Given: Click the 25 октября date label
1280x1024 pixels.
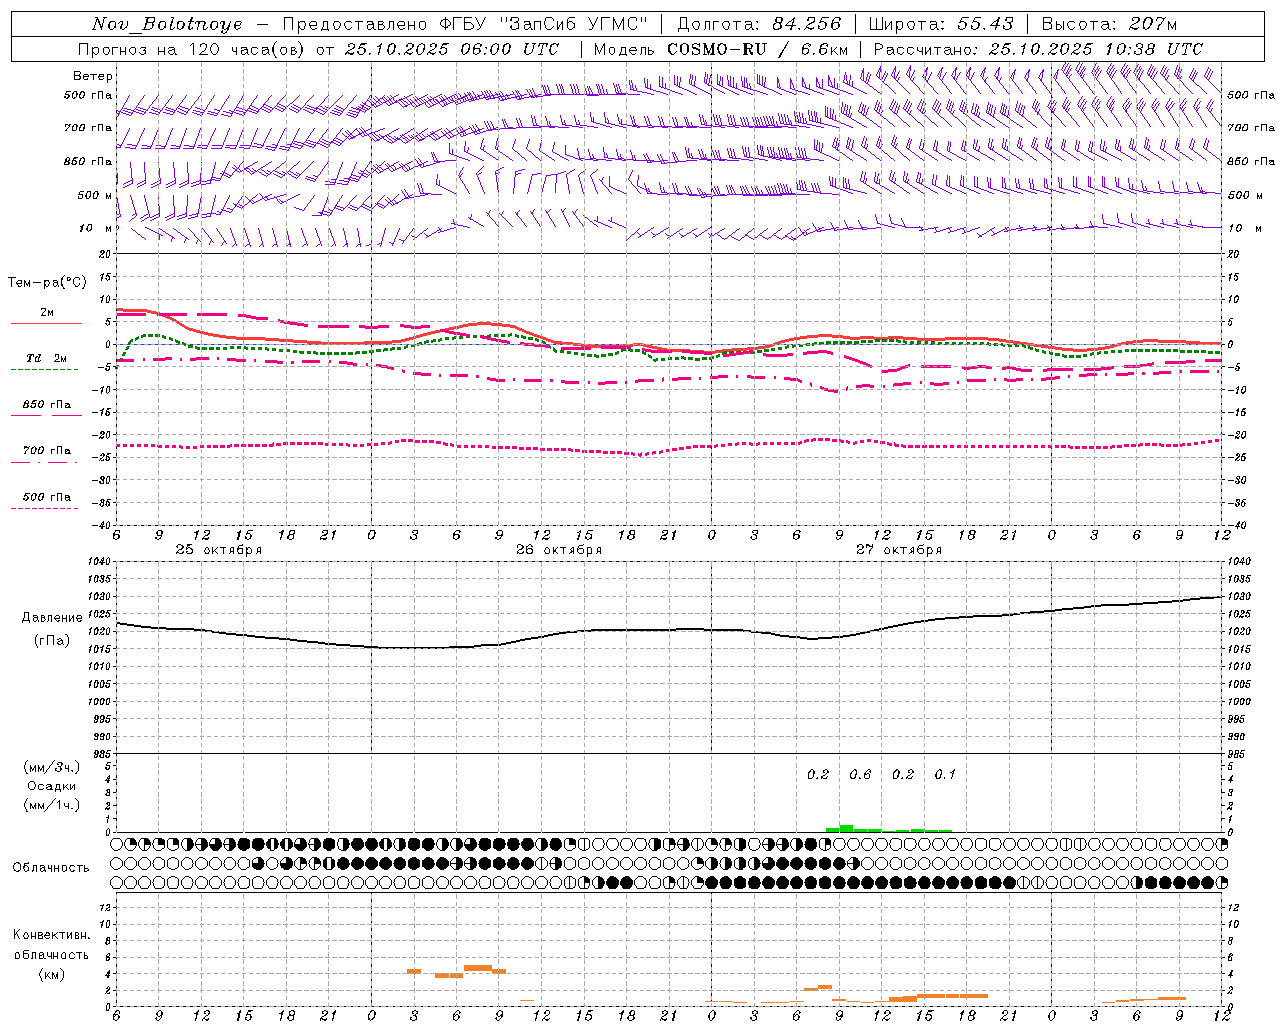Looking at the screenshot, I should (x=219, y=550).
